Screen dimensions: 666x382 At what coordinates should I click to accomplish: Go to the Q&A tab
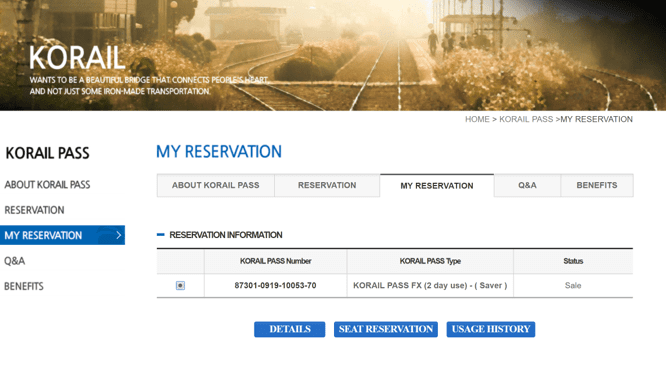tap(527, 185)
